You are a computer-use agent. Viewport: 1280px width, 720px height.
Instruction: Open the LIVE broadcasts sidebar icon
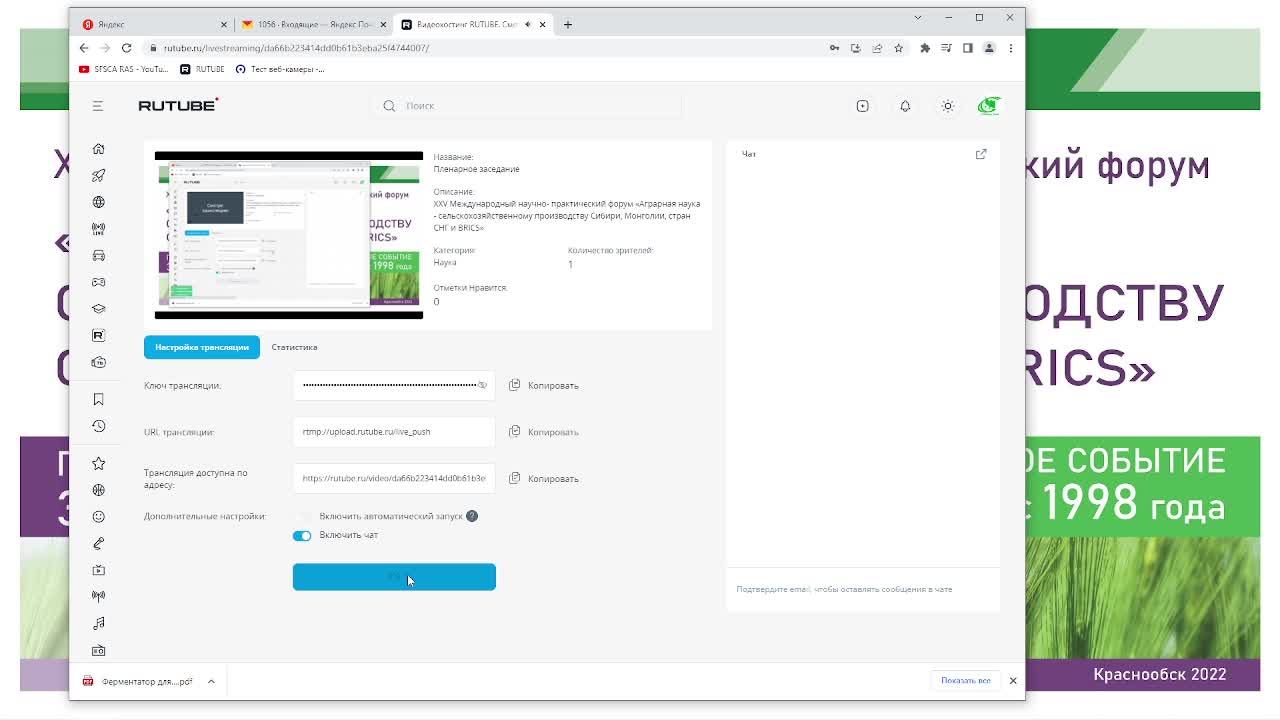(x=98, y=229)
